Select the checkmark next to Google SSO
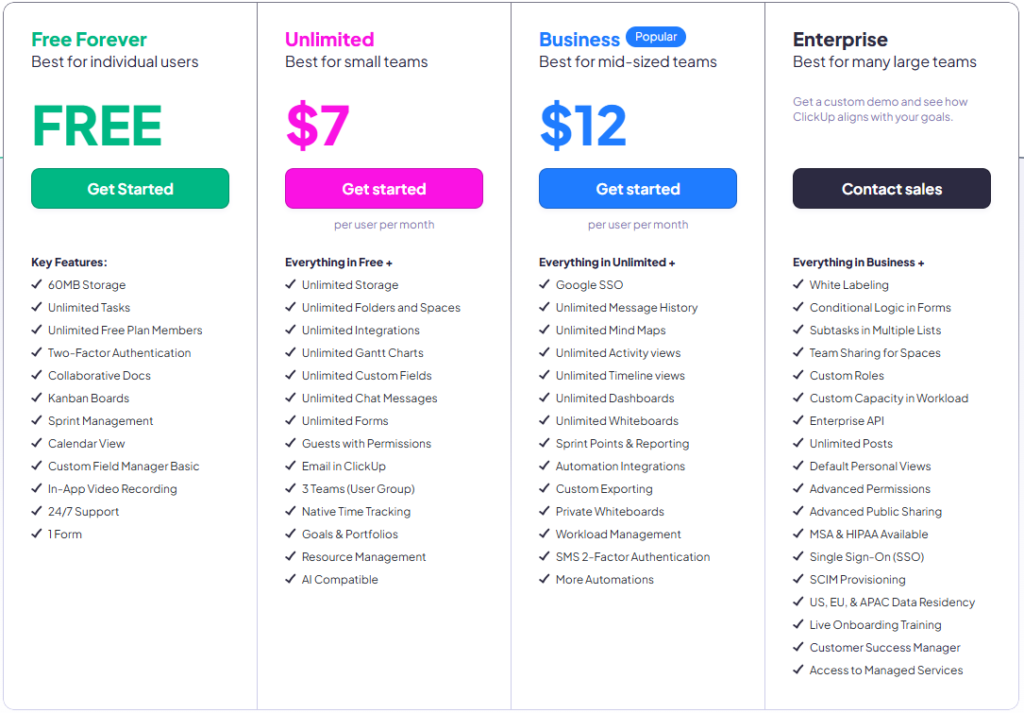The width and height of the screenshot is (1024, 713). (544, 284)
